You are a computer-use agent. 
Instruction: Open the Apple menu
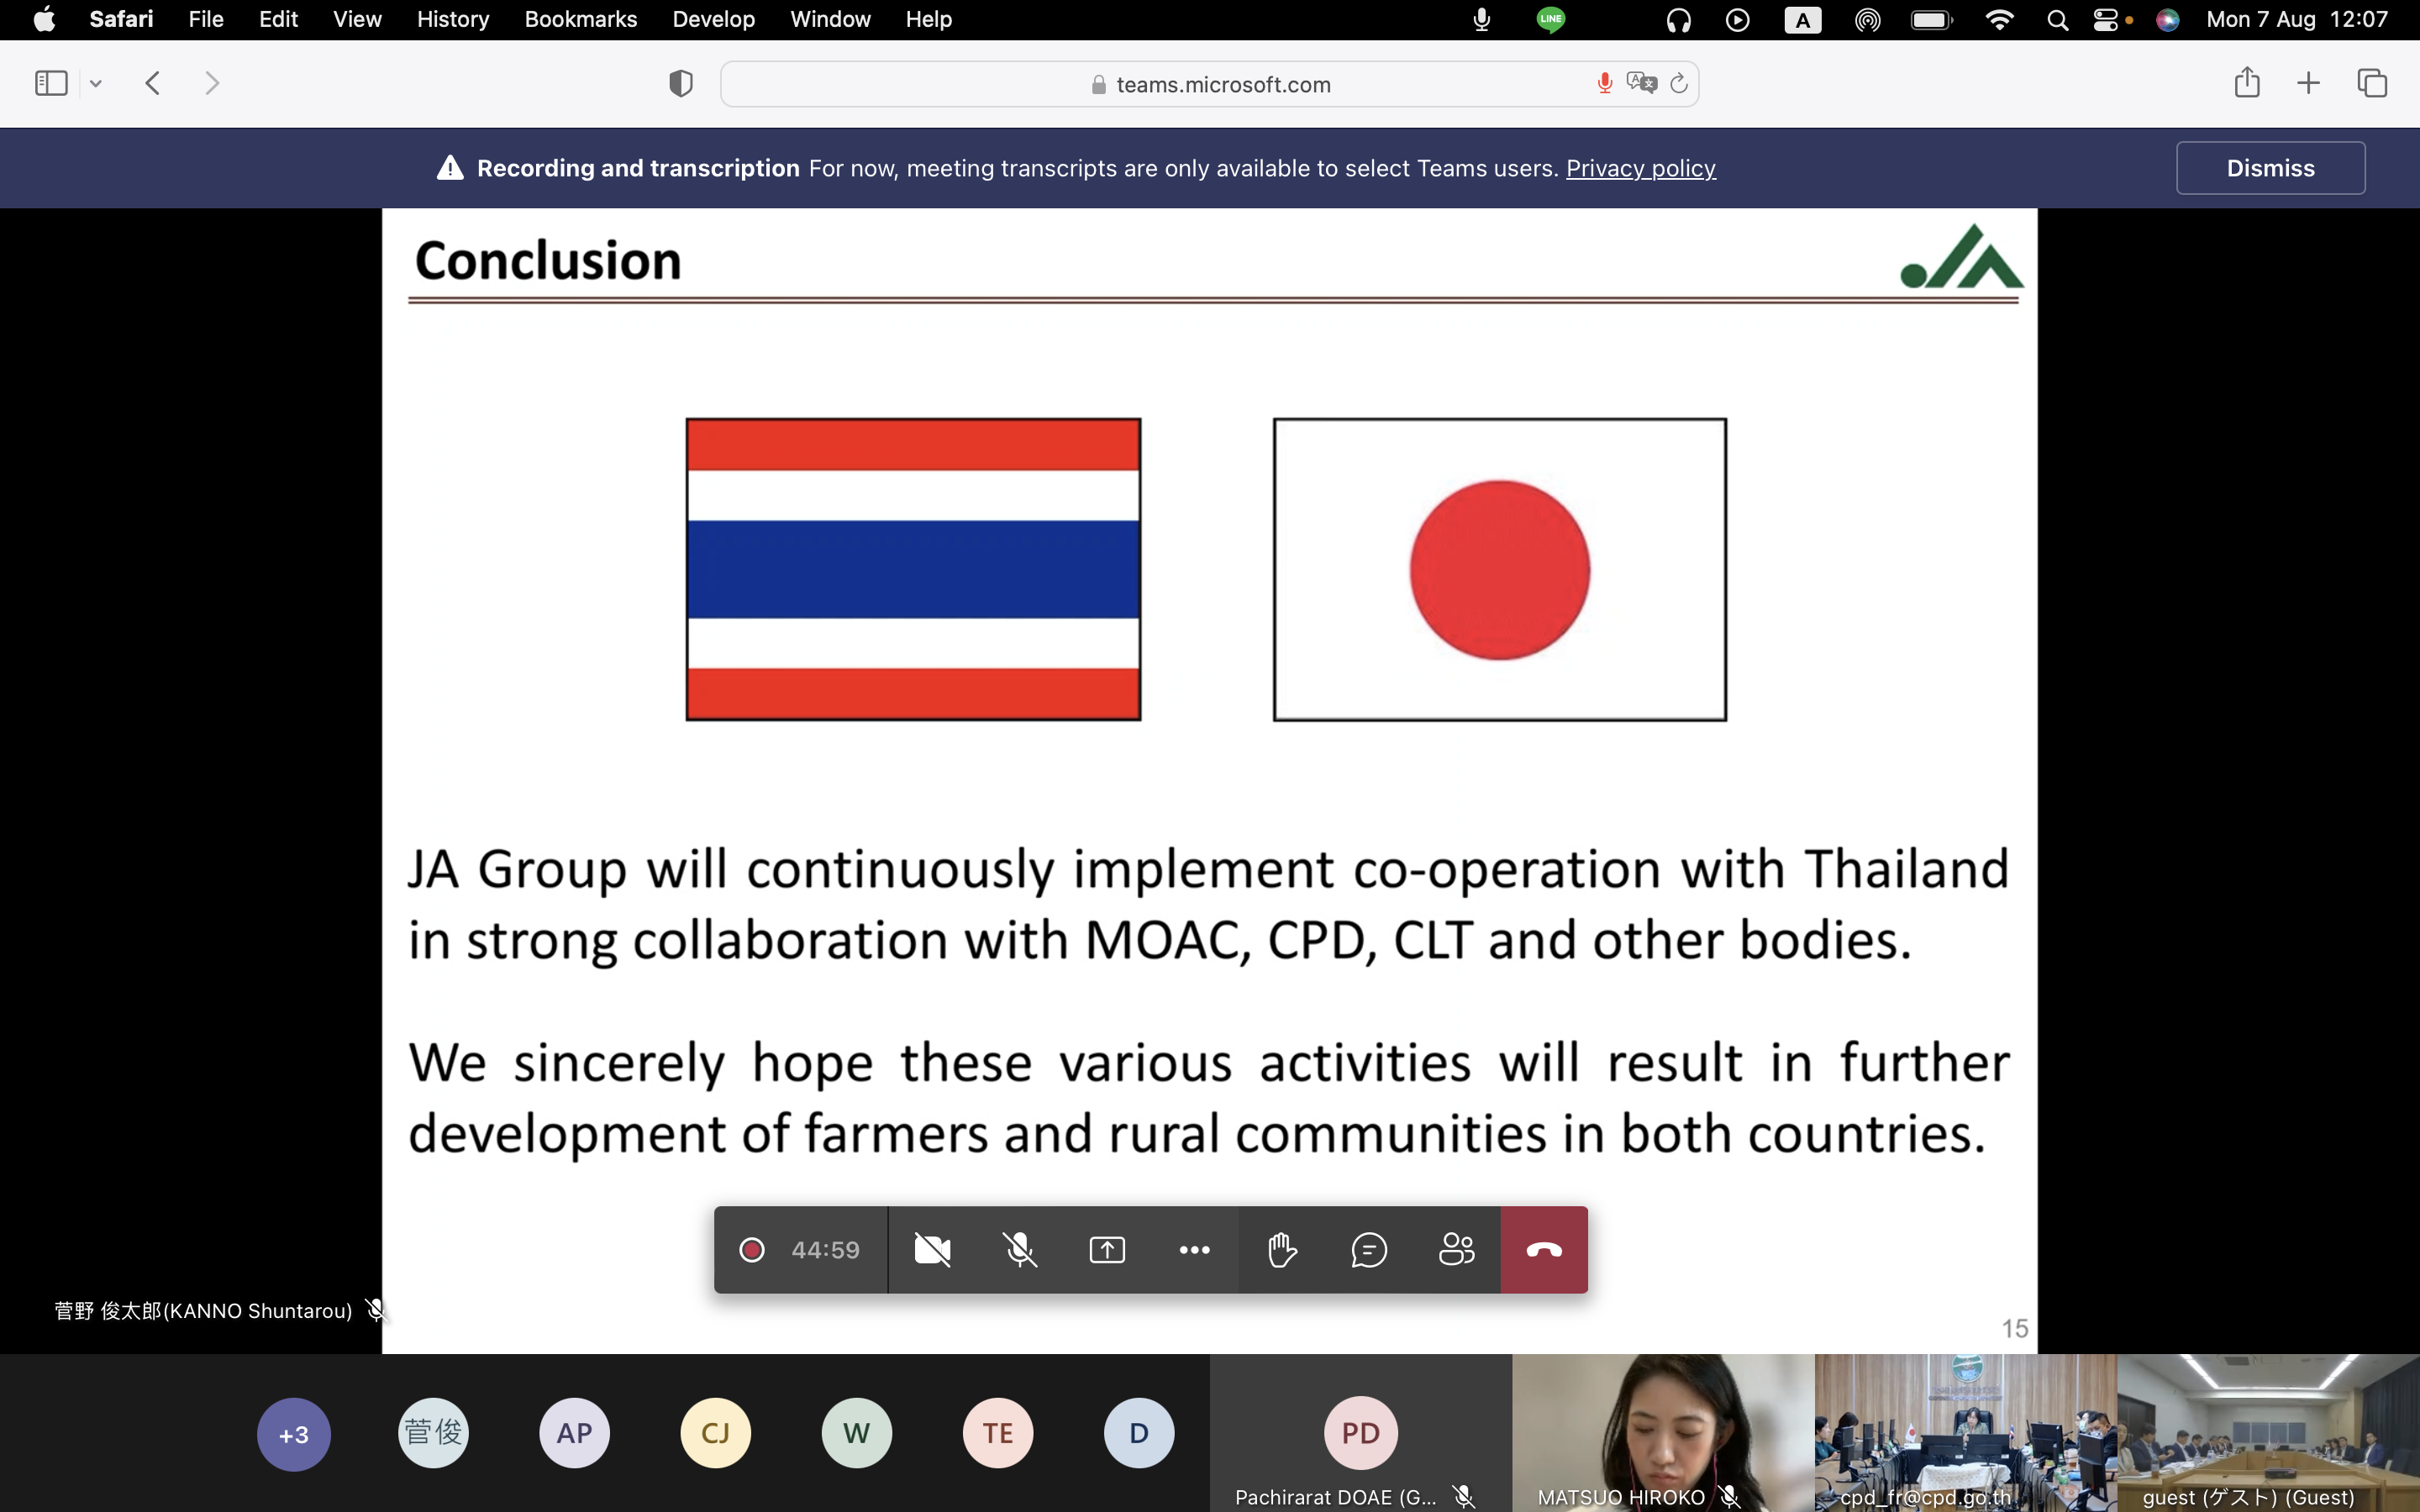44,19
